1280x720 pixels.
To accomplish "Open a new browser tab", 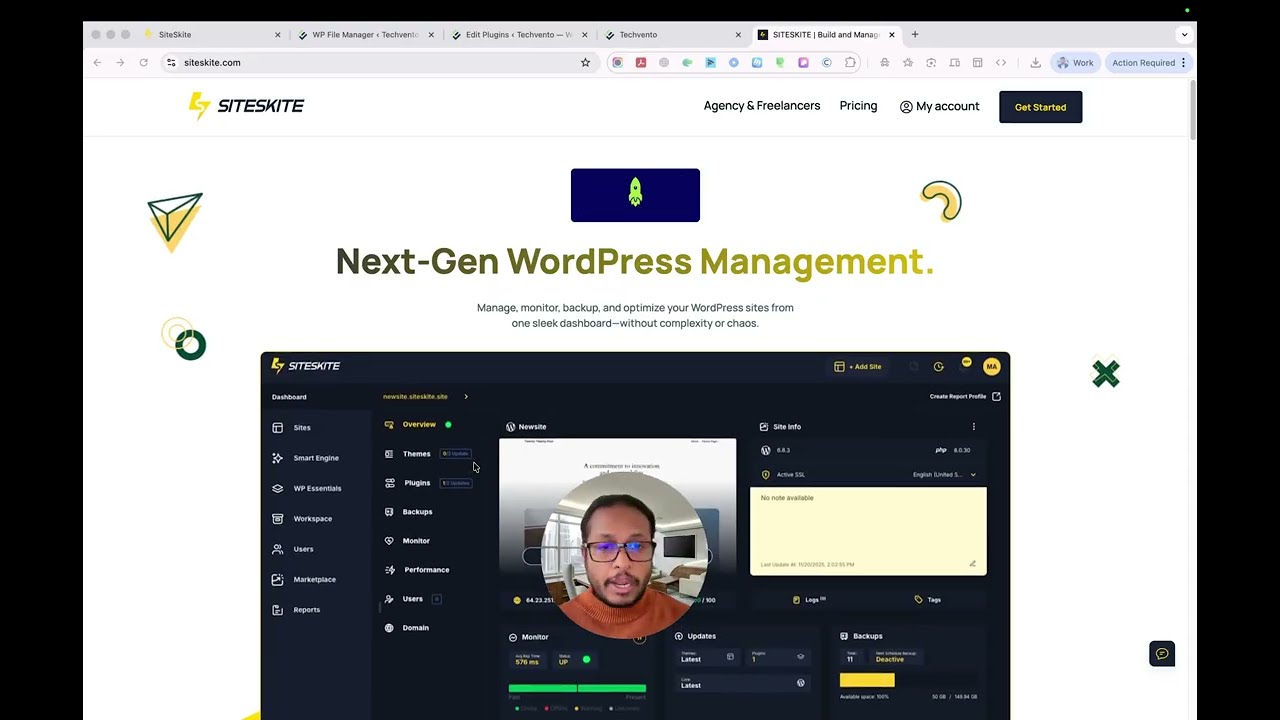I will 914,35.
